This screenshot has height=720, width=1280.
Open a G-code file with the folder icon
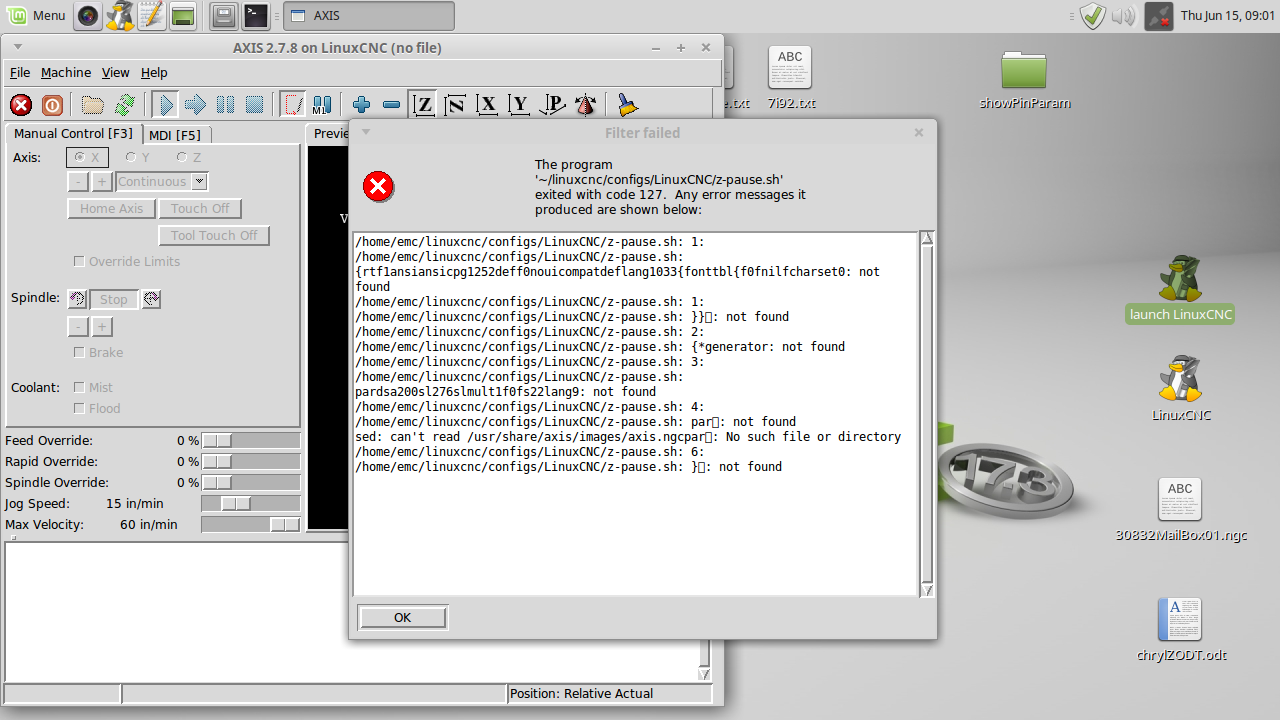(93, 104)
